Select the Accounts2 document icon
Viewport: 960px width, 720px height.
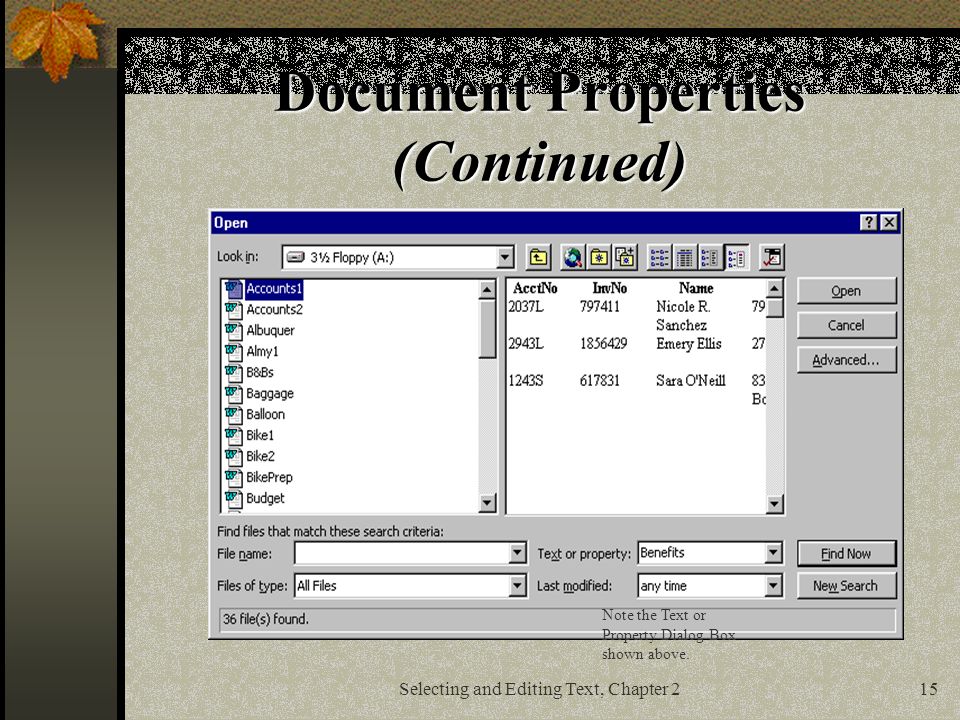233,310
